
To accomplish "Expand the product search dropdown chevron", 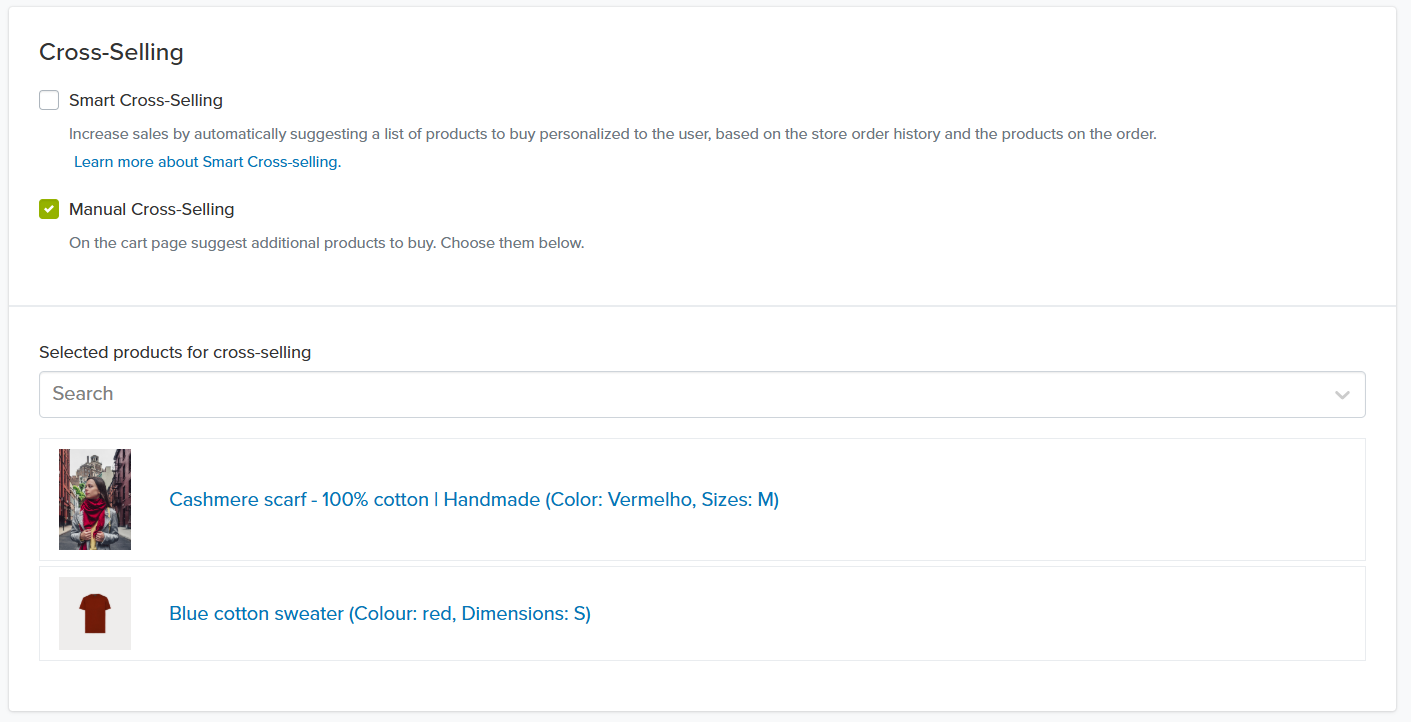I will [x=1342, y=395].
